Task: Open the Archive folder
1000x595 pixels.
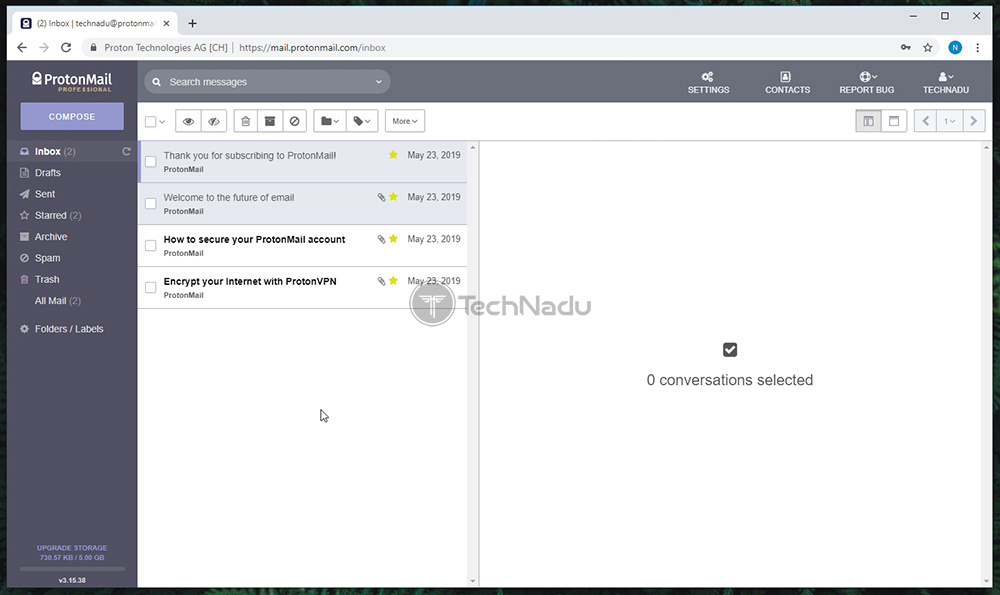Action: click(72, 237)
